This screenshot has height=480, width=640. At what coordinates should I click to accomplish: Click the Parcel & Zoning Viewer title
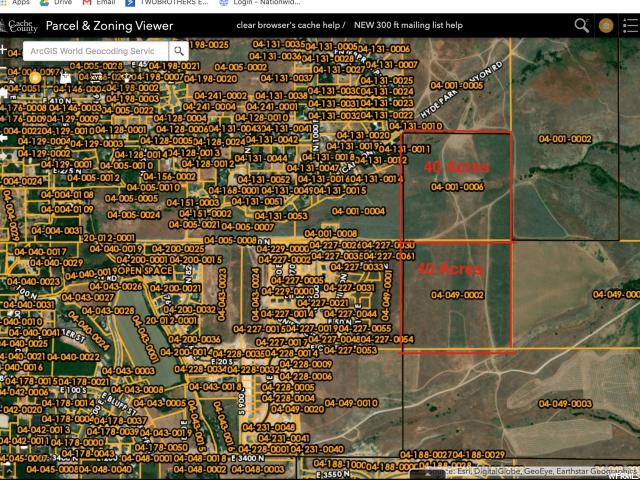[109, 26]
